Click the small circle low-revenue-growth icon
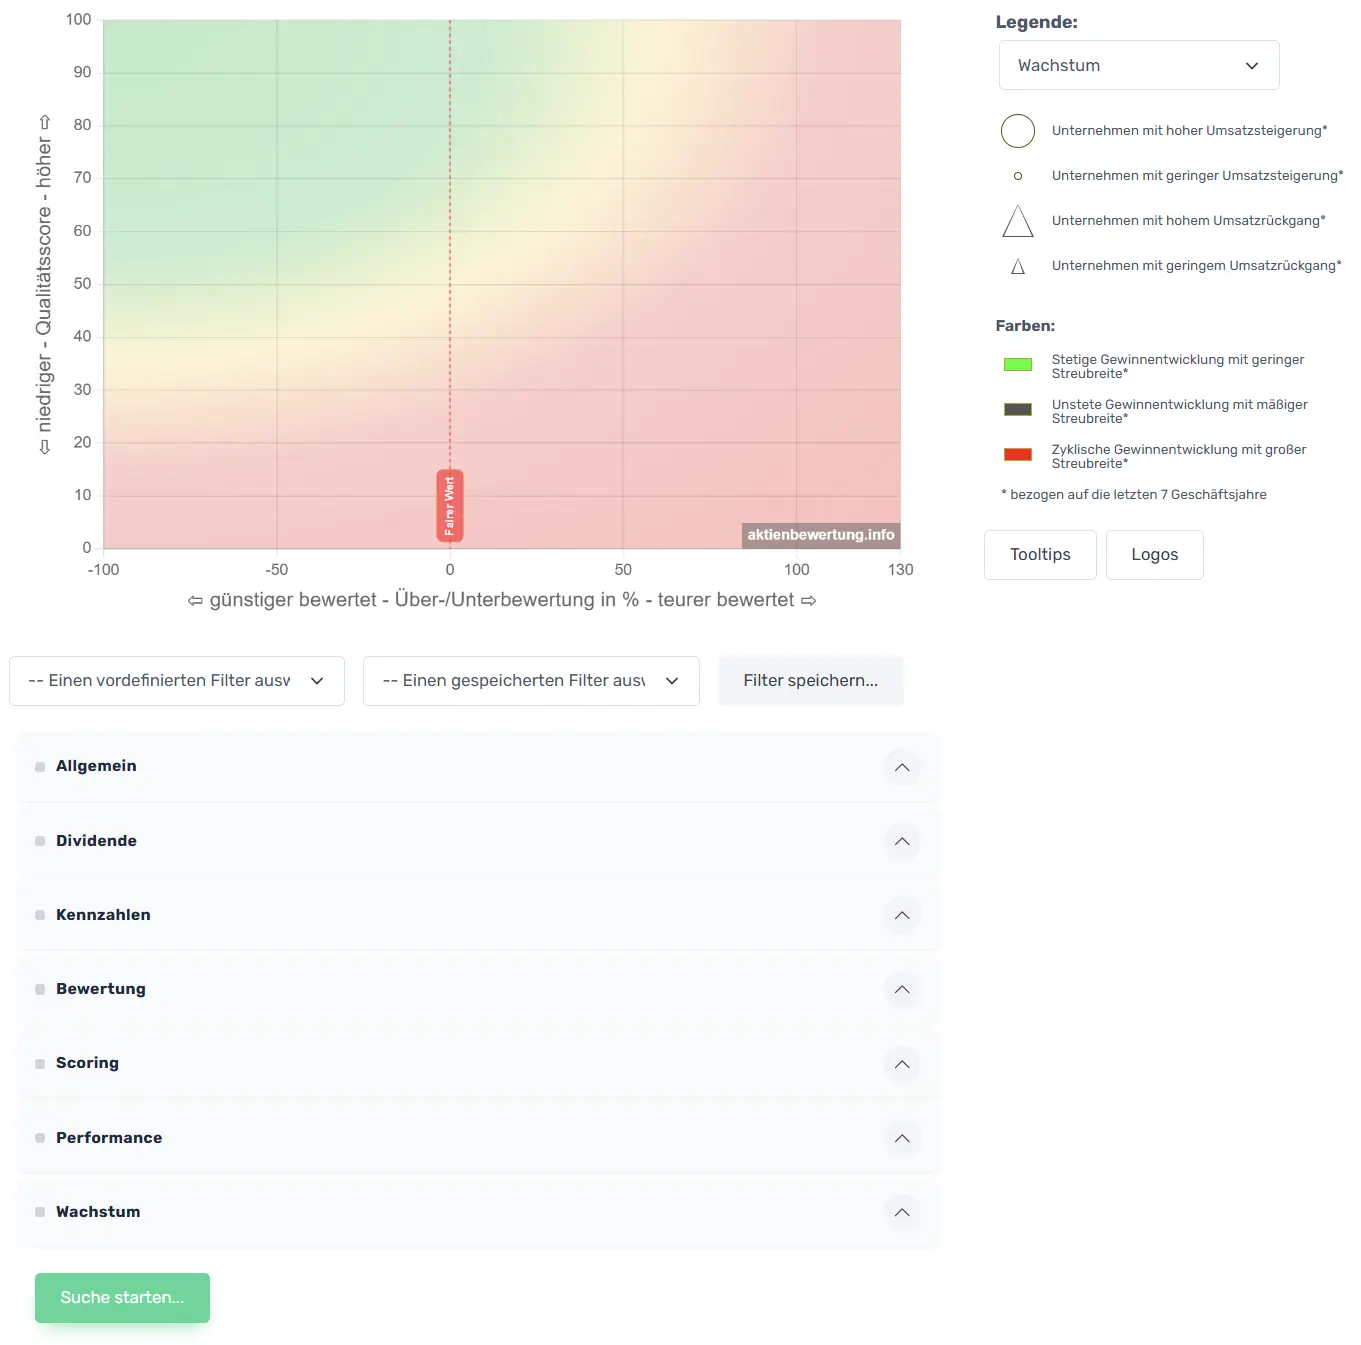Image resolution: width=1361 pixels, height=1345 pixels. tap(1018, 176)
